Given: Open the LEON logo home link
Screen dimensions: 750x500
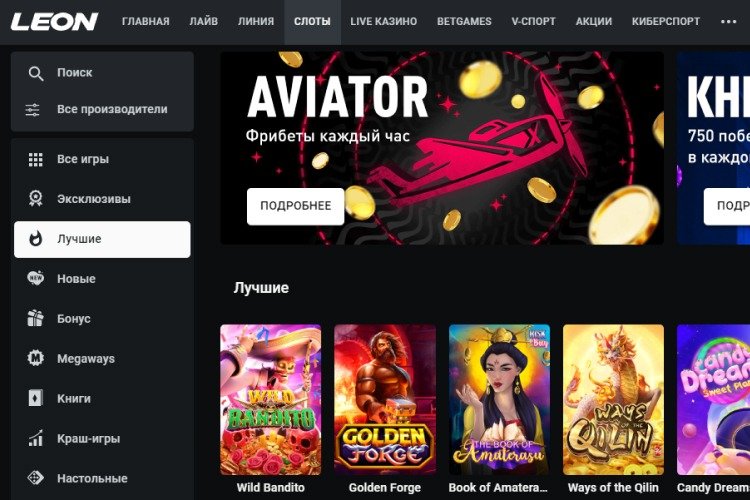Looking at the screenshot, I should click(x=54, y=22).
